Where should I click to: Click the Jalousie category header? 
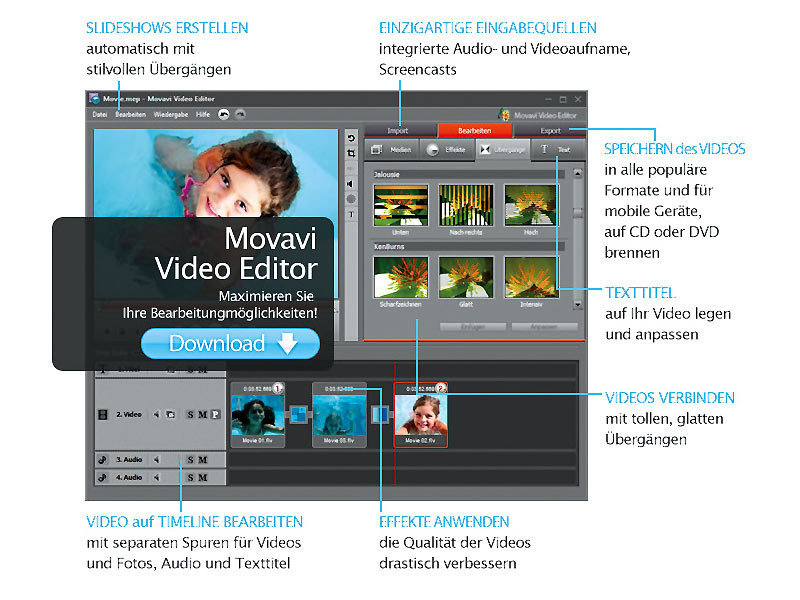tap(468, 174)
